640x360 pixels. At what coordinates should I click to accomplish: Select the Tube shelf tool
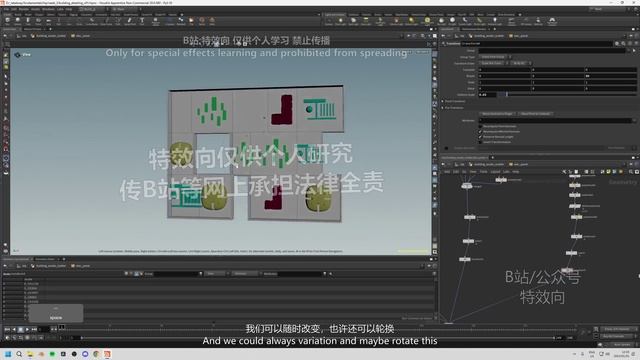tap(28, 20)
